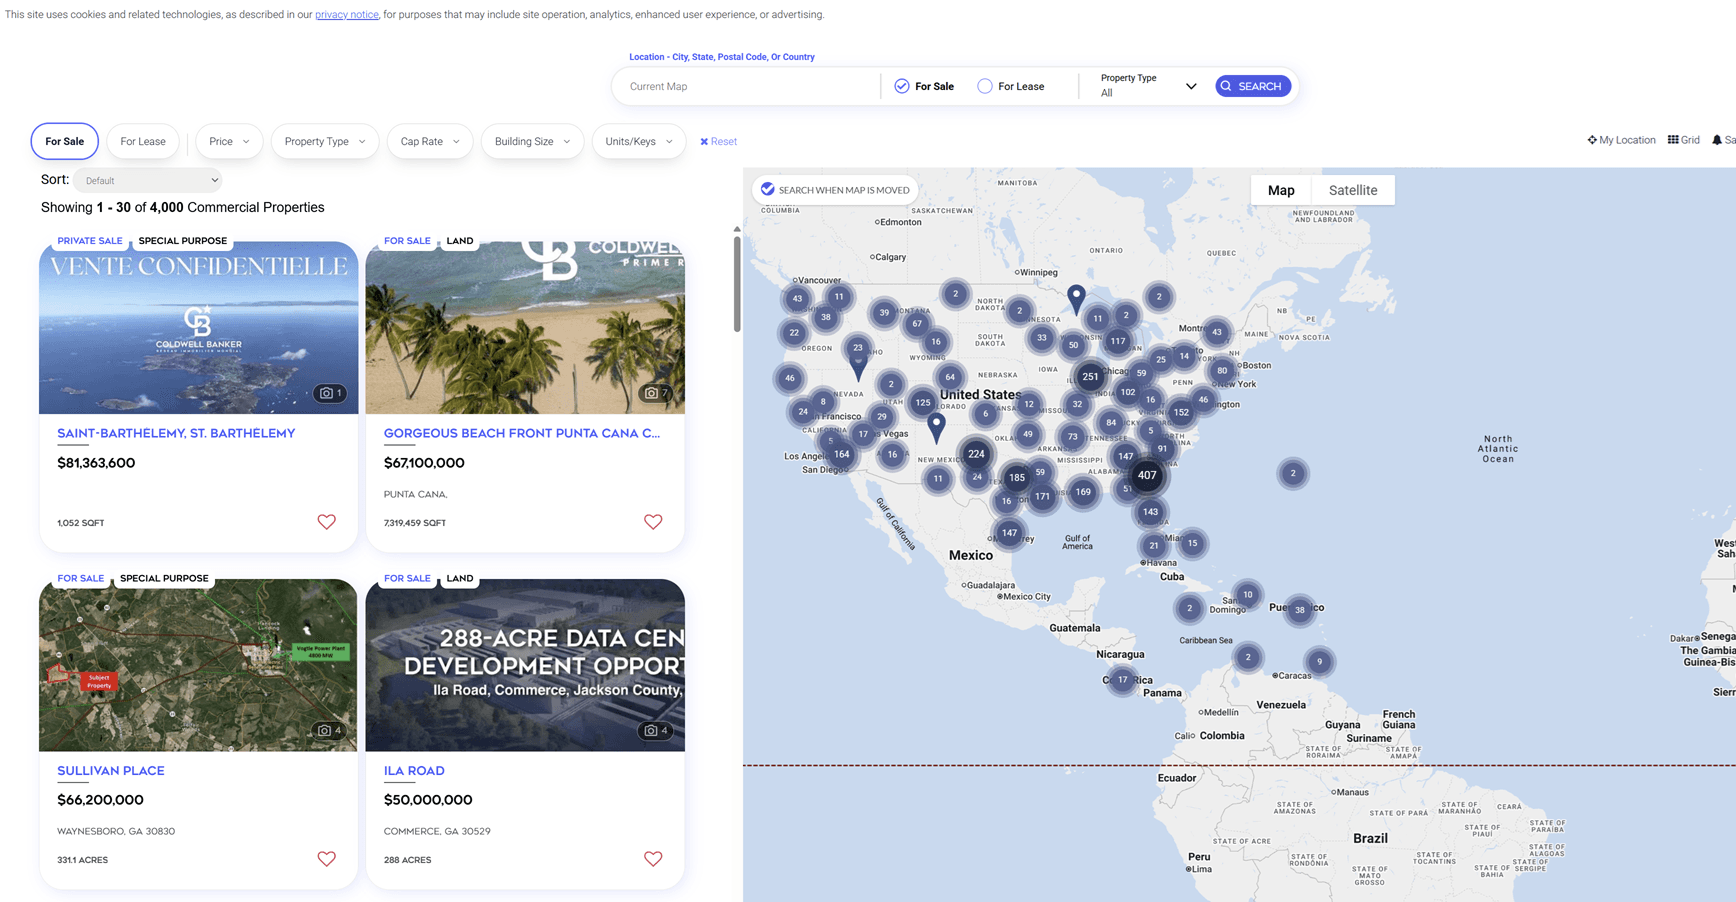Open the 224 property cluster in Texas

[x=976, y=454]
